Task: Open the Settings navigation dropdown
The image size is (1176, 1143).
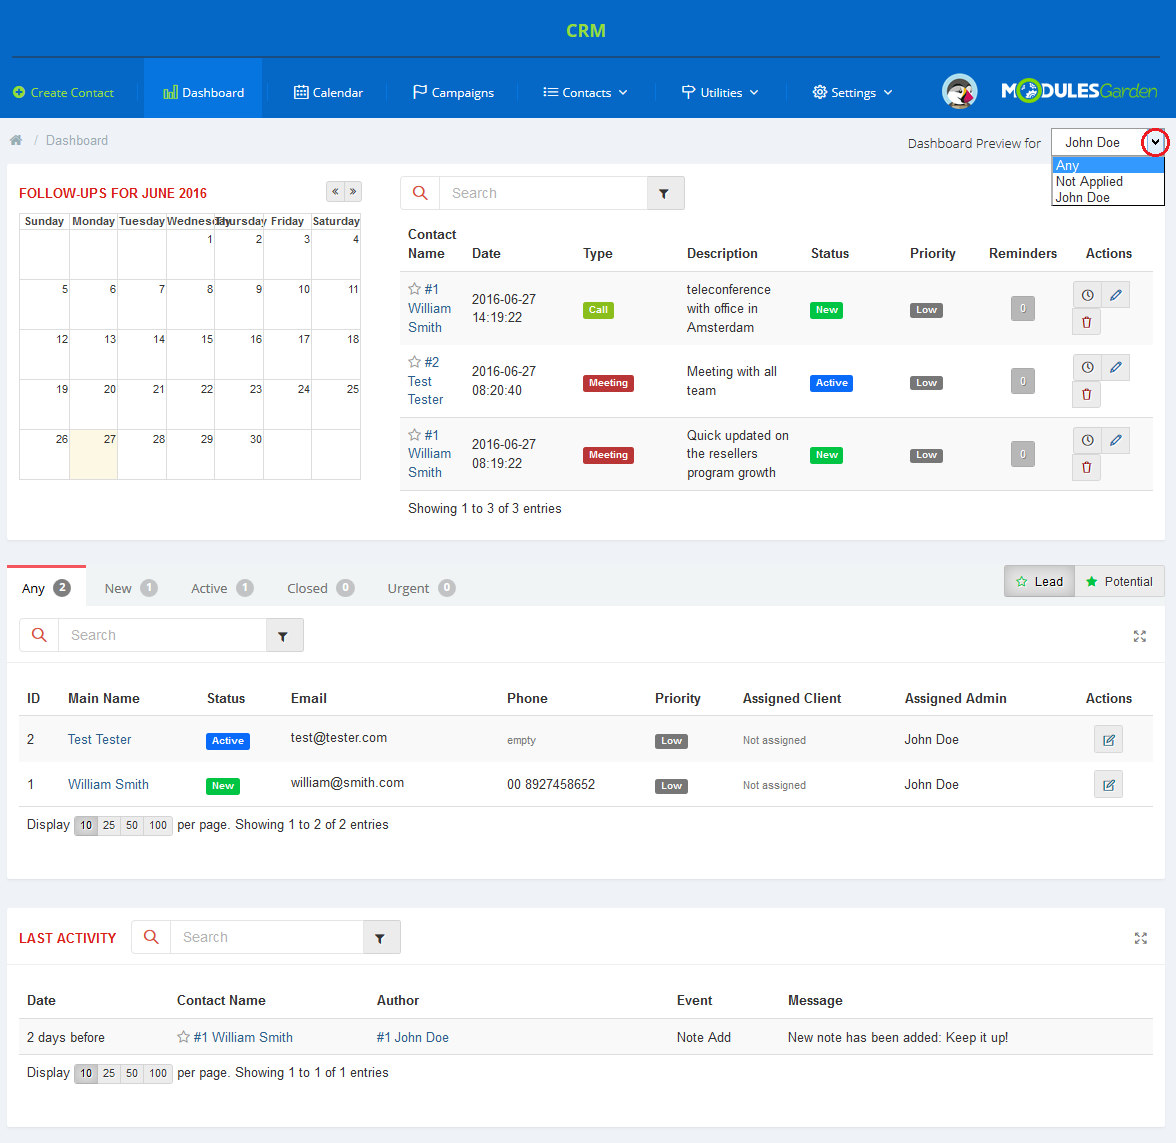Action: [x=853, y=92]
